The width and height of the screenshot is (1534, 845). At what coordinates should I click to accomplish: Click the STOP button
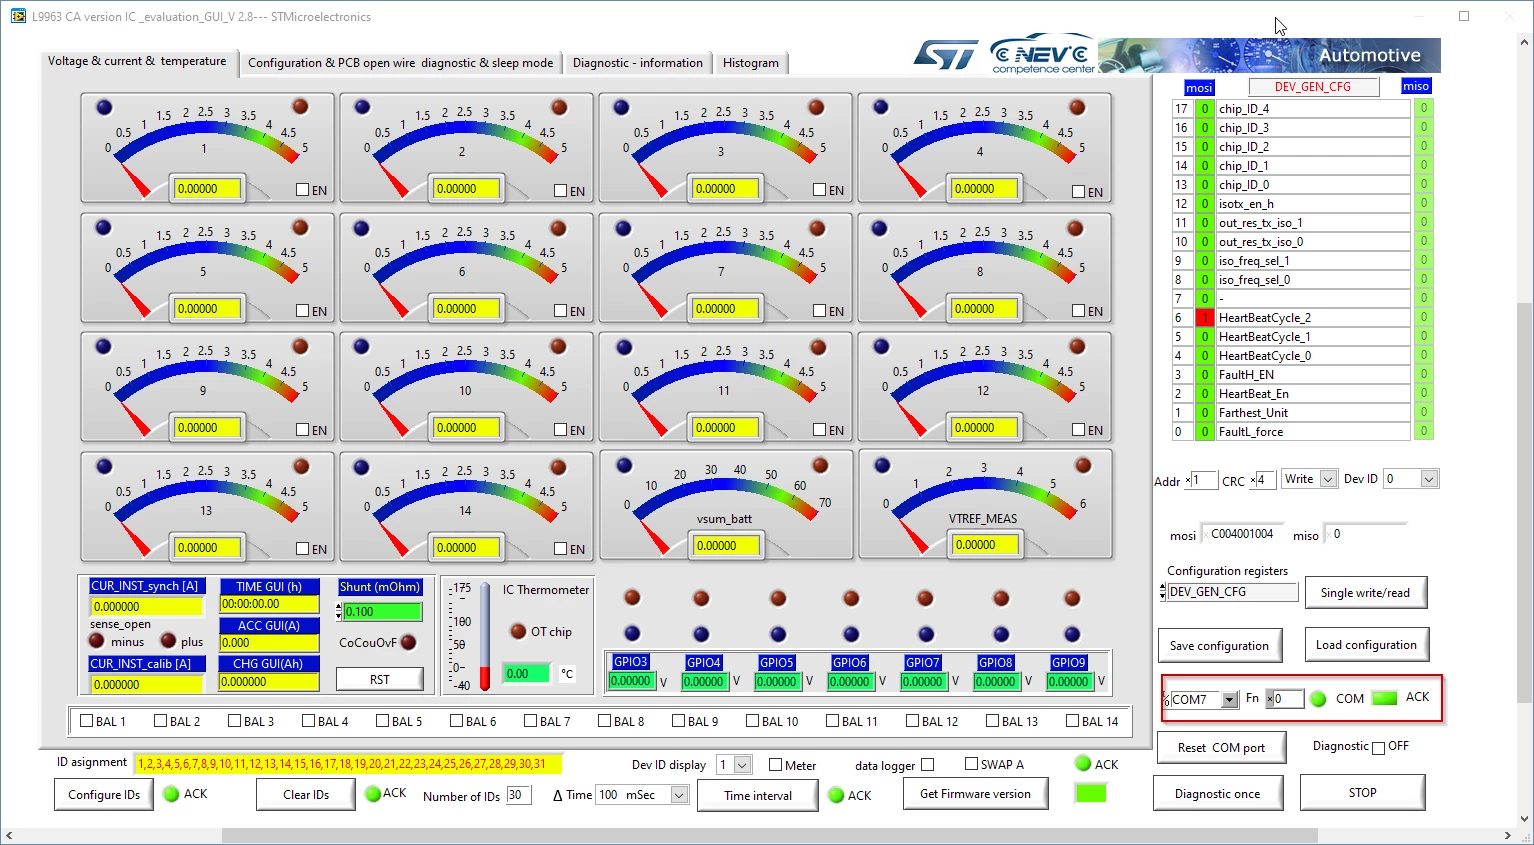[1362, 793]
